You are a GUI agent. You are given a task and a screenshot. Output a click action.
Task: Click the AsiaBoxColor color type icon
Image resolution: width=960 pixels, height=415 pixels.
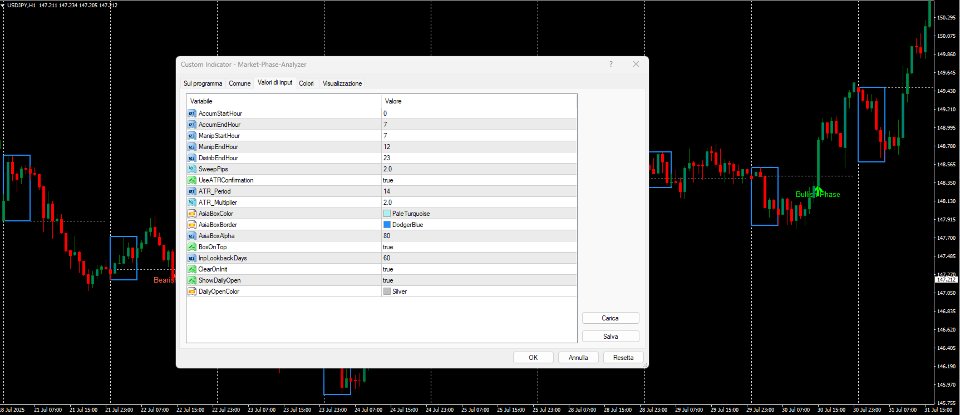pyautogui.click(x=192, y=214)
